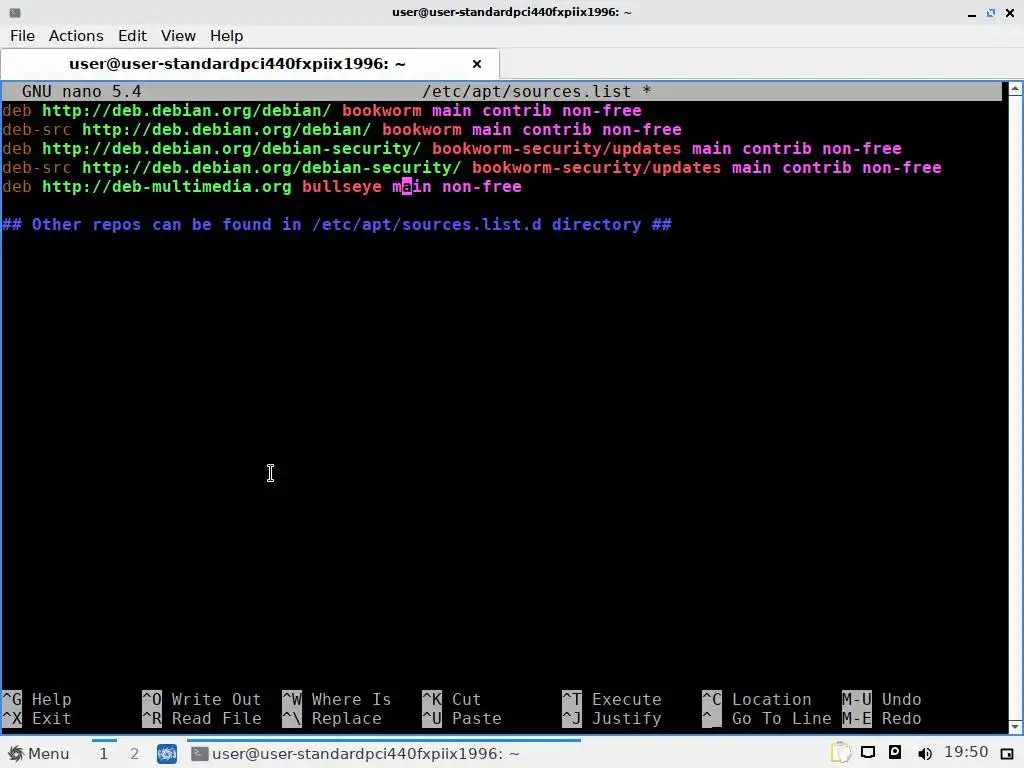Click the blue swirl app icon in taskbar
Image resolution: width=1024 pixels, height=768 pixels.
167,754
